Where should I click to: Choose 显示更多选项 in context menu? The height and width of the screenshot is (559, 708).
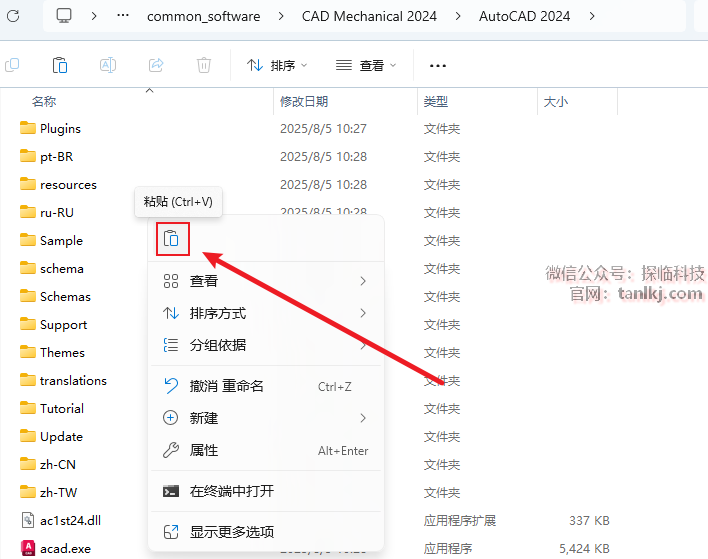pos(266,532)
